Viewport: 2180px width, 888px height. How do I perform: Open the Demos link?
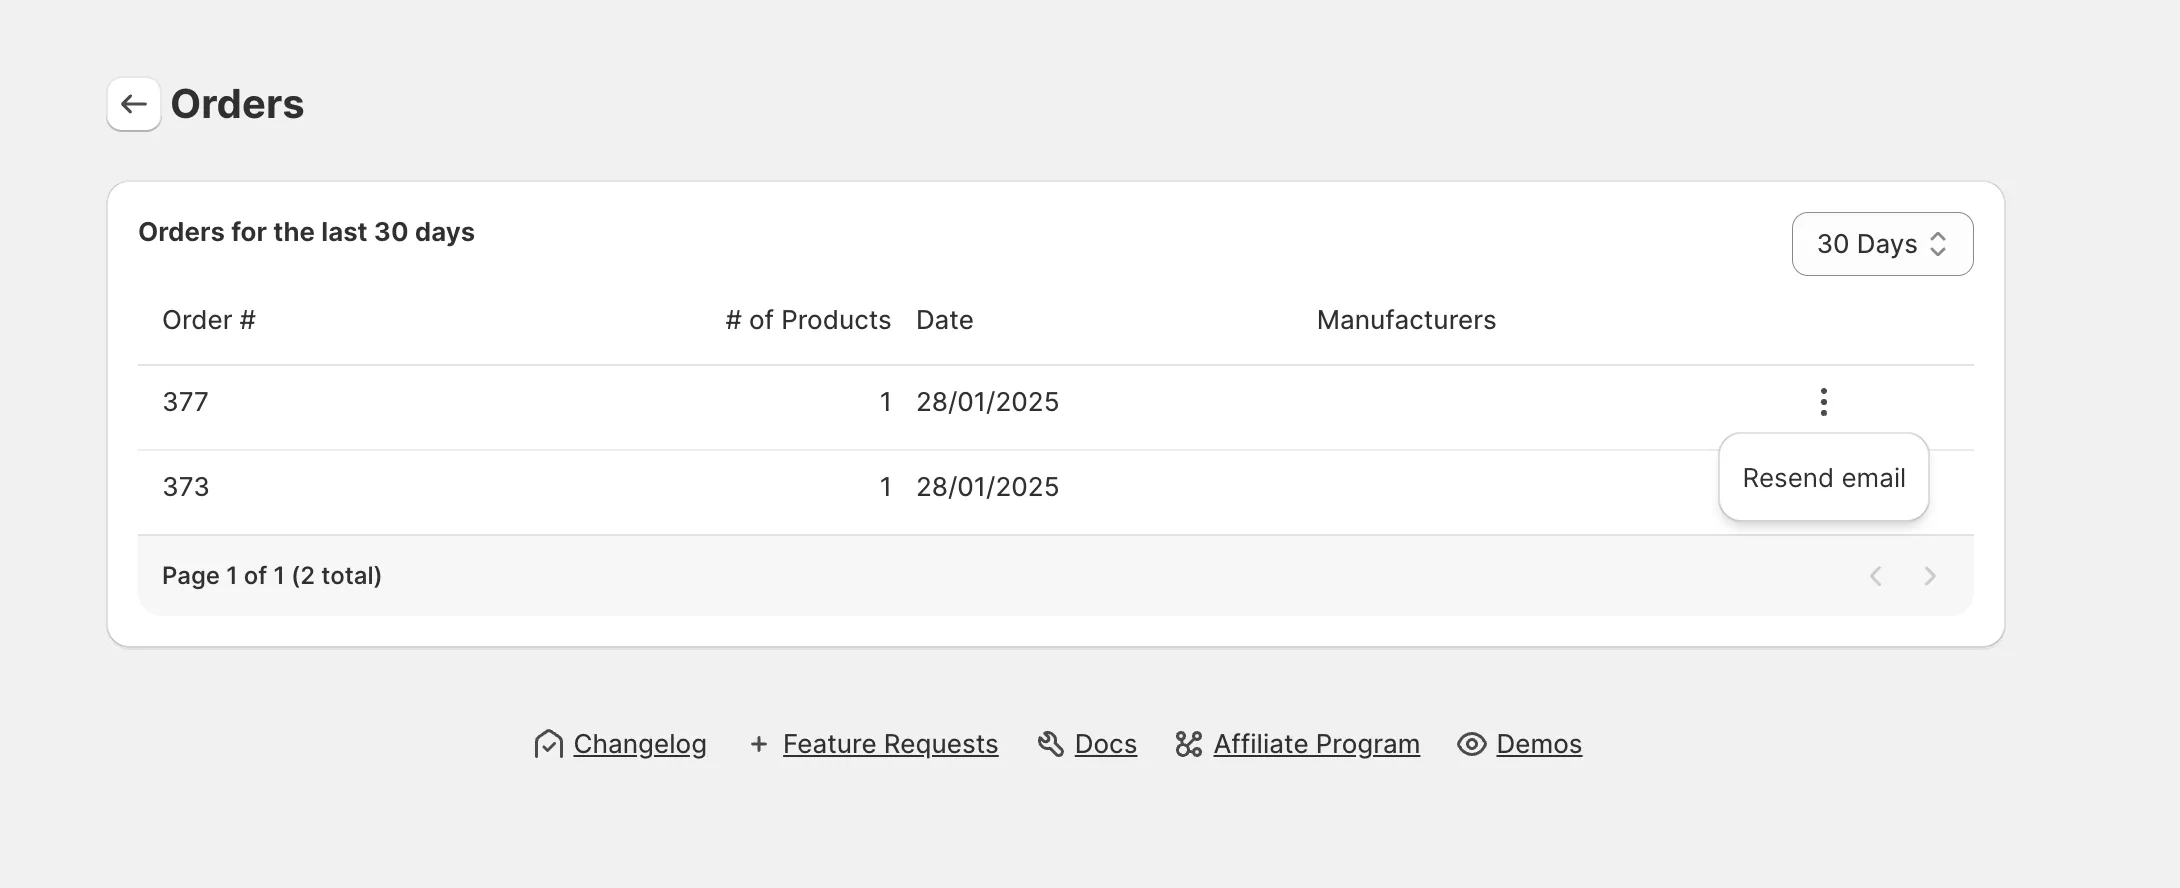pyautogui.click(x=1539, y=744)
